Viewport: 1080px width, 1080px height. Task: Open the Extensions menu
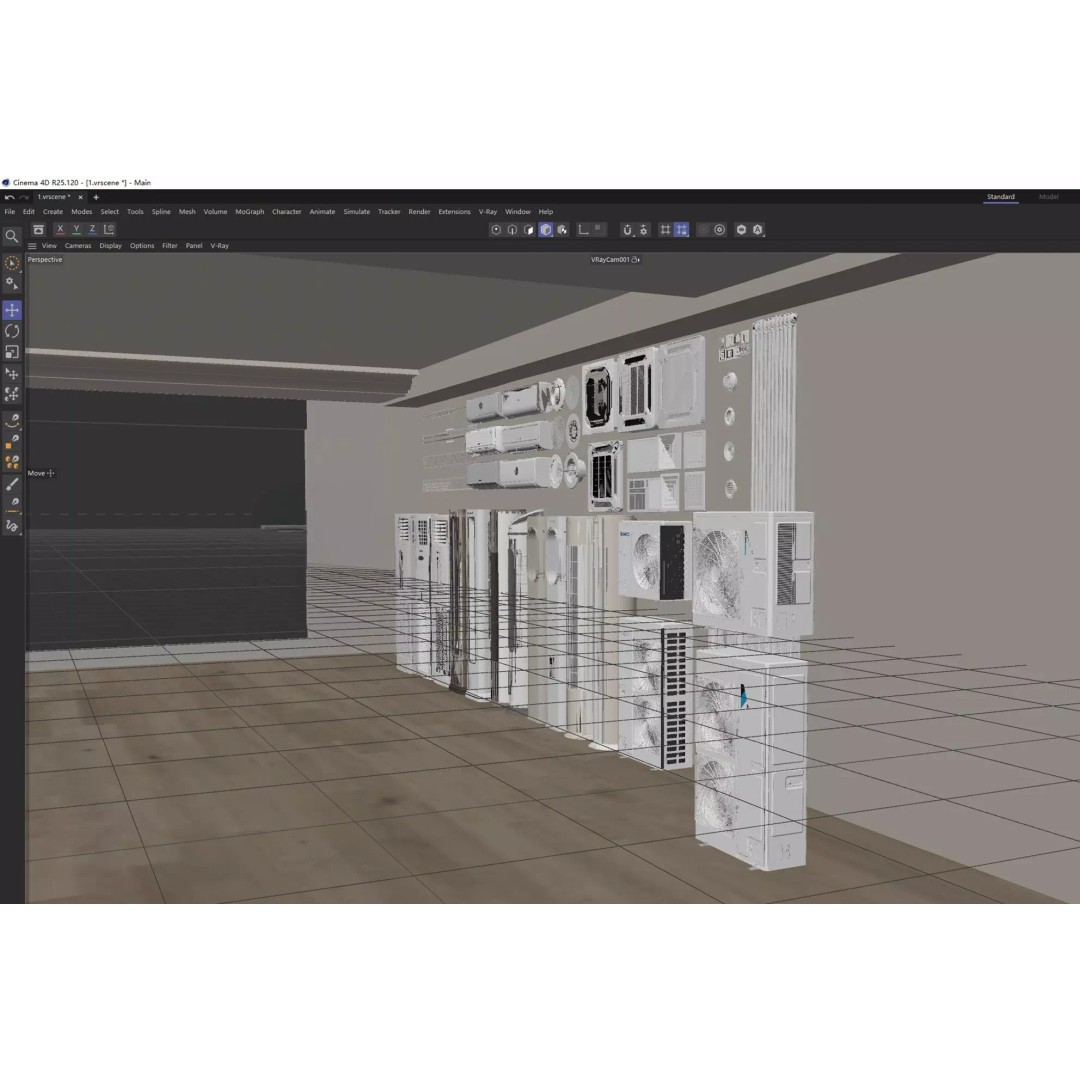[x=455, y=212]
